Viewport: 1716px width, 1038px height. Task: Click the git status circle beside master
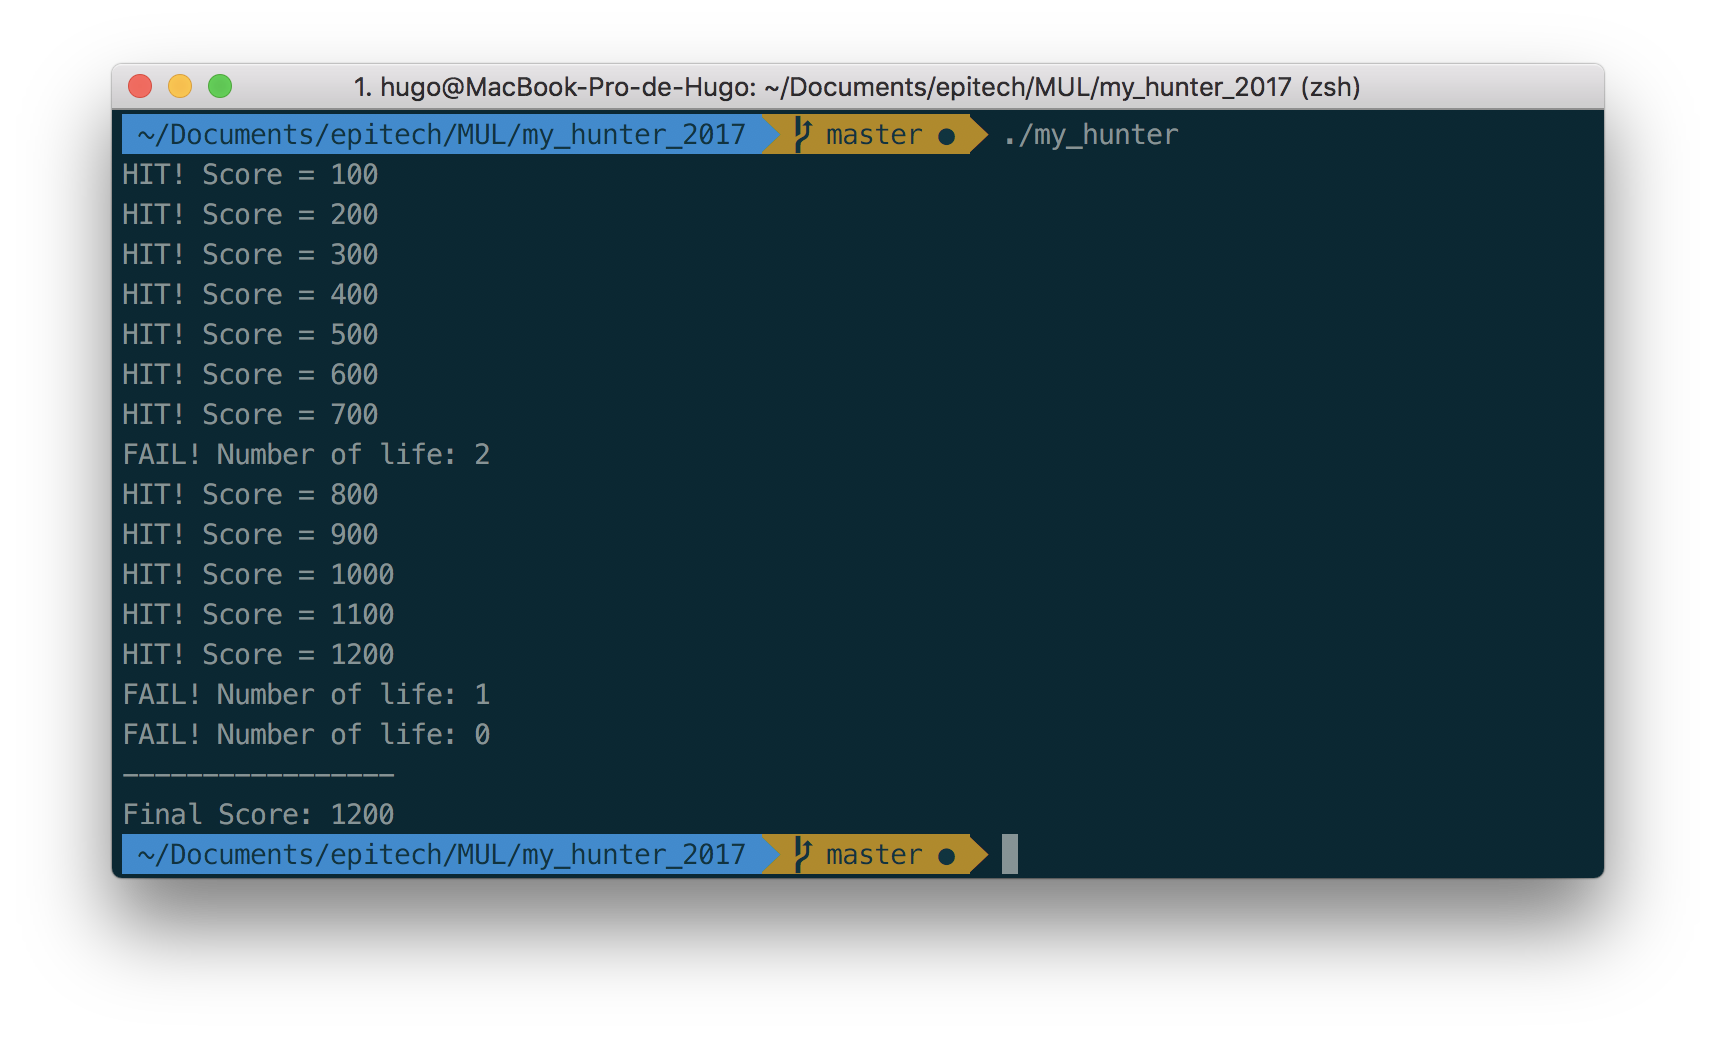pyautogui.click(x=946, y=136)
